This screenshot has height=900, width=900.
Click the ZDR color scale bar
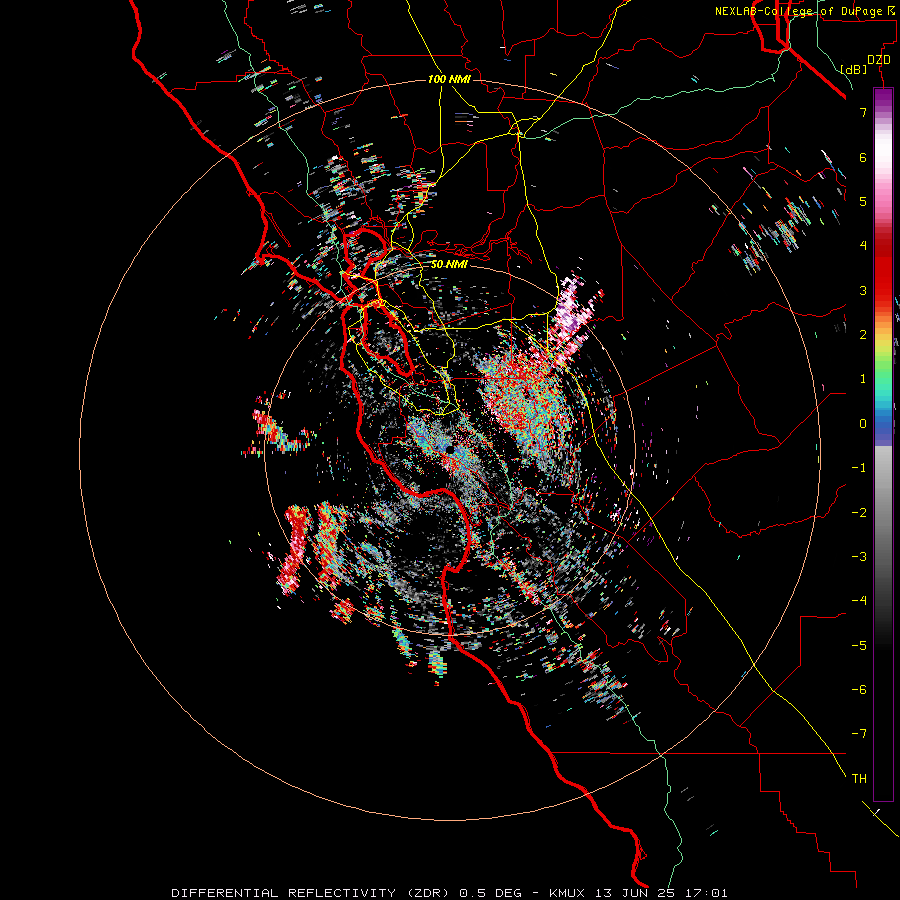[883, 444]
